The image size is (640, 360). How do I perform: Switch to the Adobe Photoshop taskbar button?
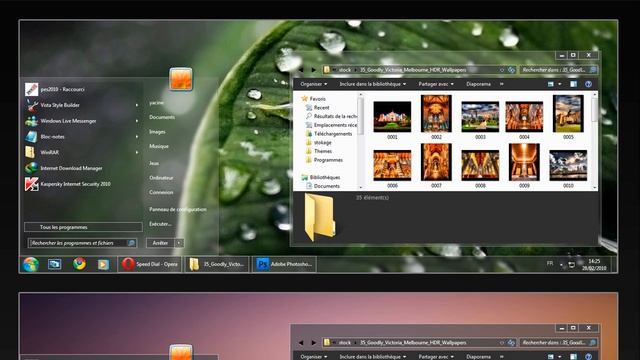pyautogui.click(x=284, y=264)
